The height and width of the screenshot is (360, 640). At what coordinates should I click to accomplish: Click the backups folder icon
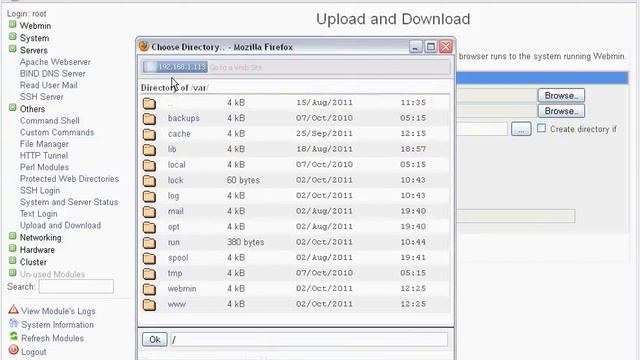(149, 118)
